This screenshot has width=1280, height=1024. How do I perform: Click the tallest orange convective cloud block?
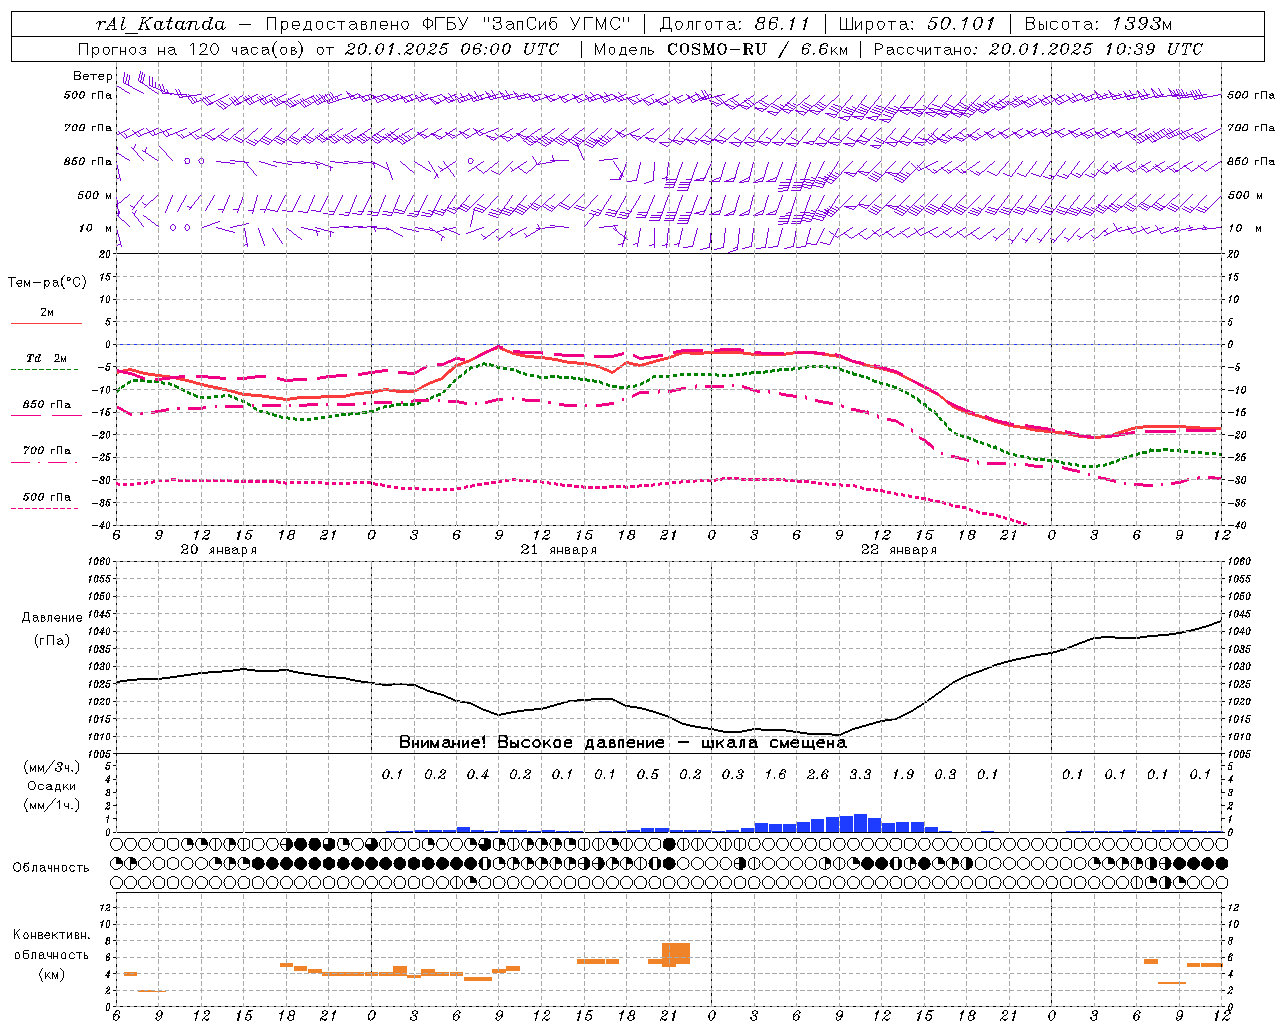tap(676, 954)
